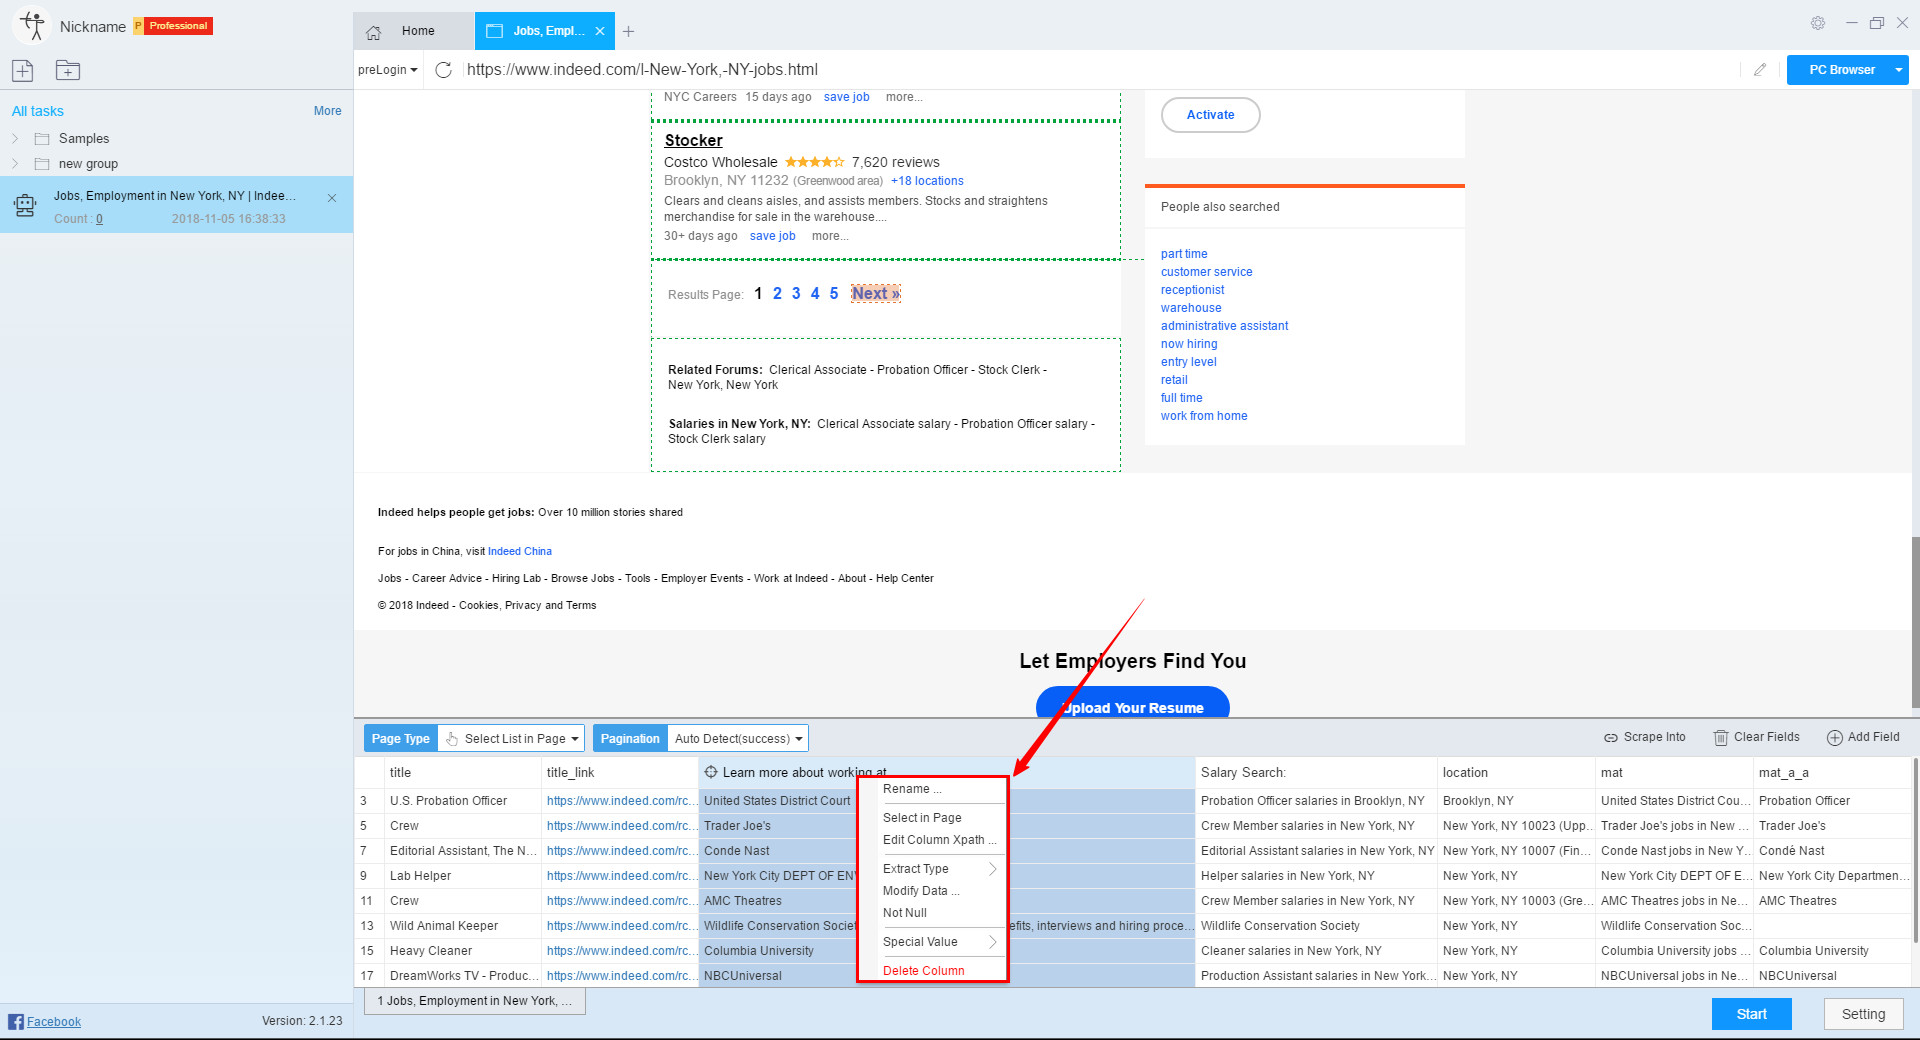Click Upload Your Resume button

pos(1132,703)
